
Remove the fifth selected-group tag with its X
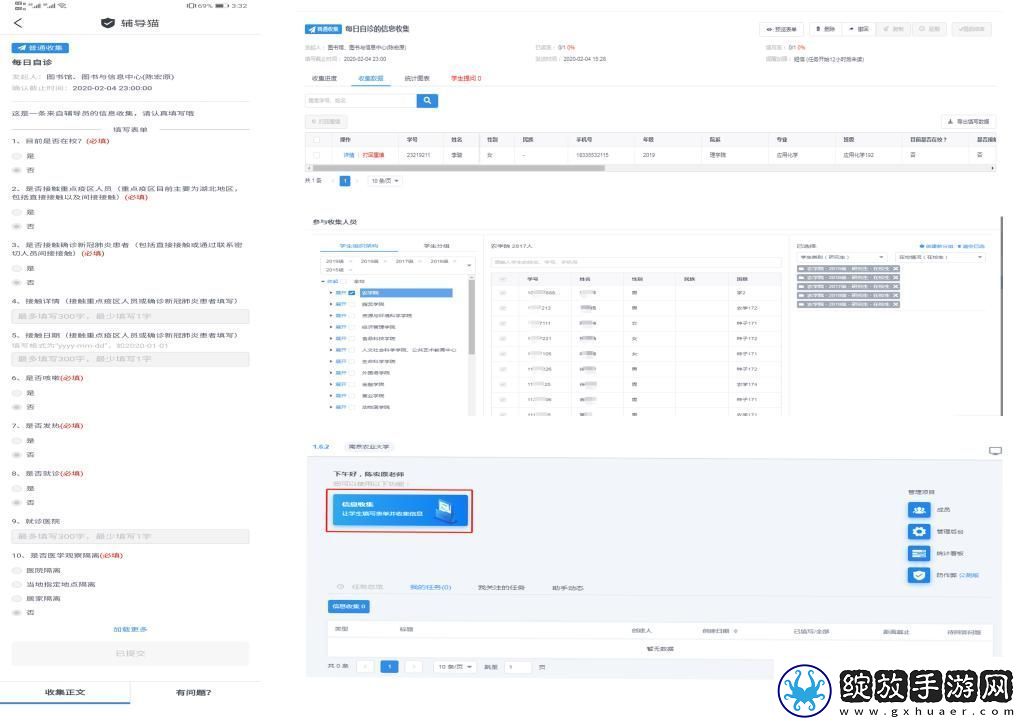click(x=896, y=304)
